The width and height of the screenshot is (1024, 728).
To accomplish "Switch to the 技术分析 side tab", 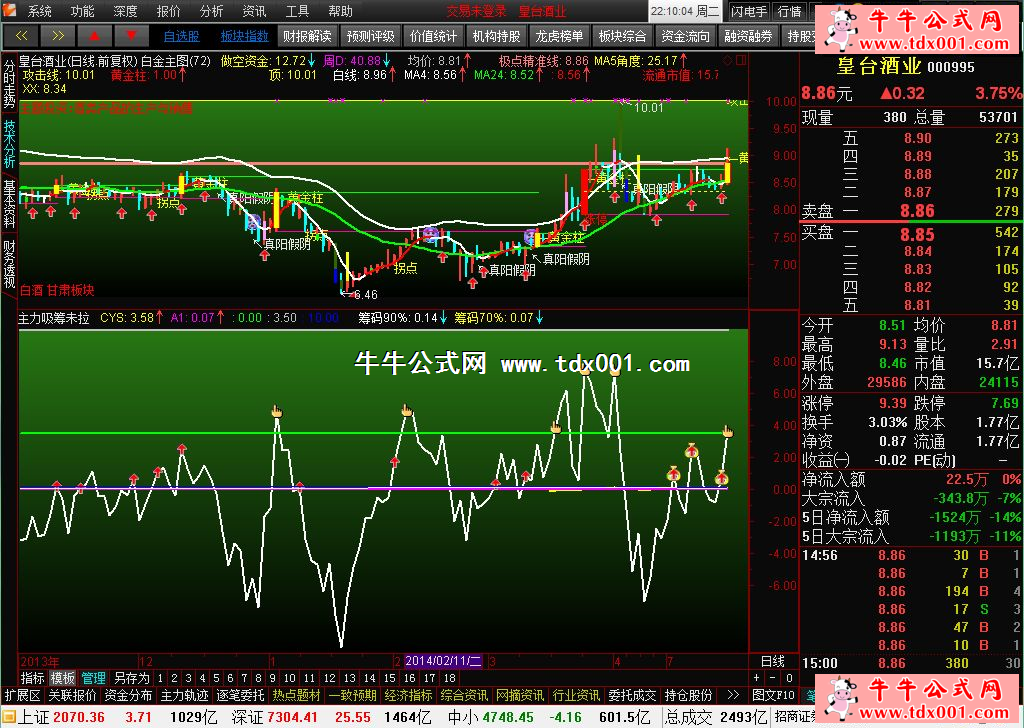I will pyautogui.click(x=9, y=144).
